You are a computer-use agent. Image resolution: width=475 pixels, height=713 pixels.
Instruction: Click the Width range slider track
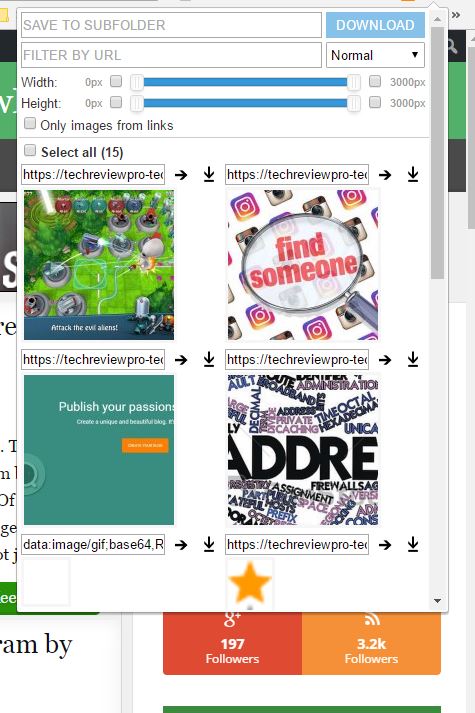click(x=245, y=82)
